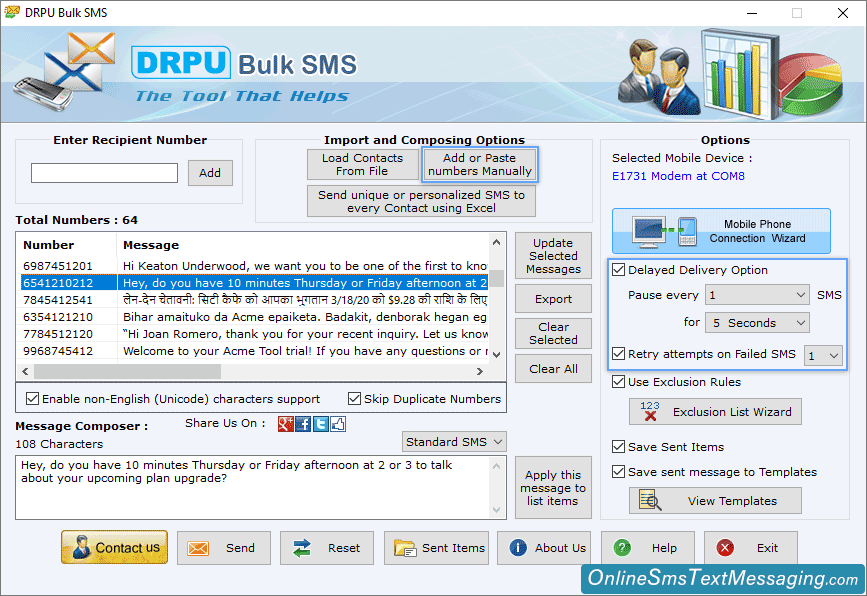Open Exclusion List Wizard
This screenshot has width=867, height=596.
[715, 412]
